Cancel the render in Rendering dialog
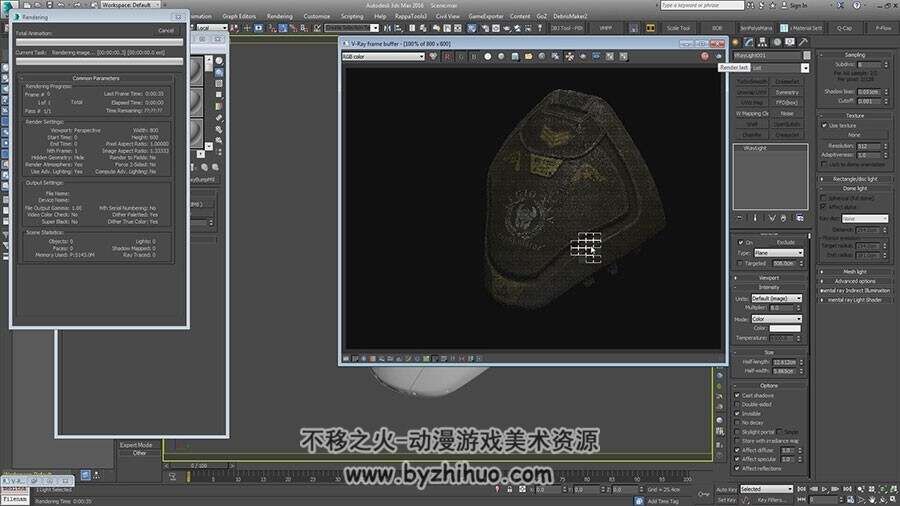Image resolution: width=900 pixels, height=506 pixels. (165, 30)
